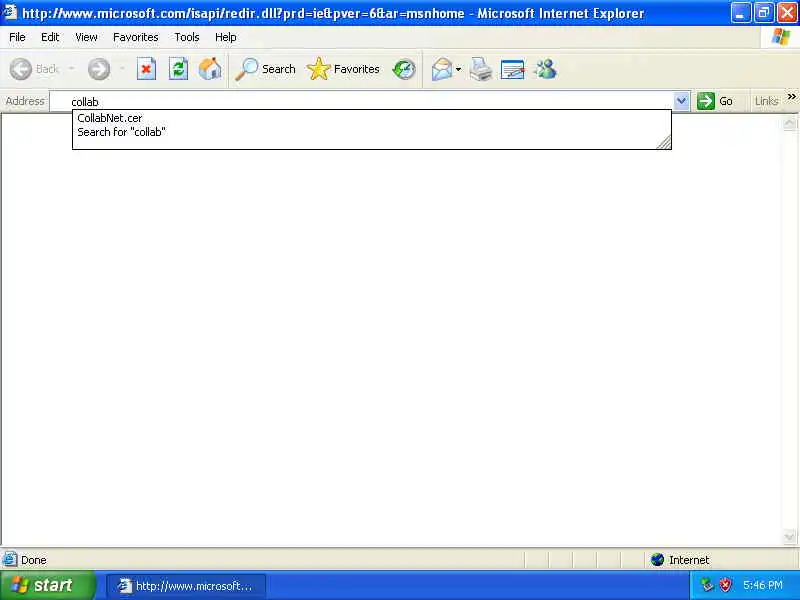The width and height of the screenshot is (800, 600).
Task: Select the microsoft.com taskbar button
Action: coord(186,586)
